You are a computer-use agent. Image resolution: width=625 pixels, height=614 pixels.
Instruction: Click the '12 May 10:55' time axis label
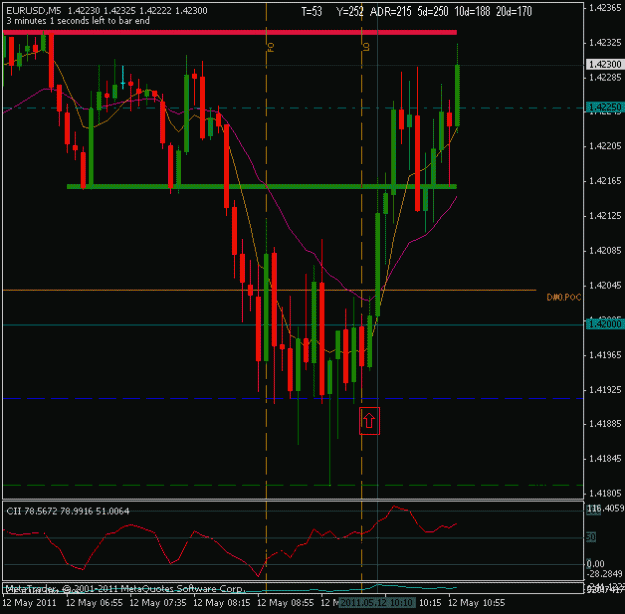coord(477,602)
